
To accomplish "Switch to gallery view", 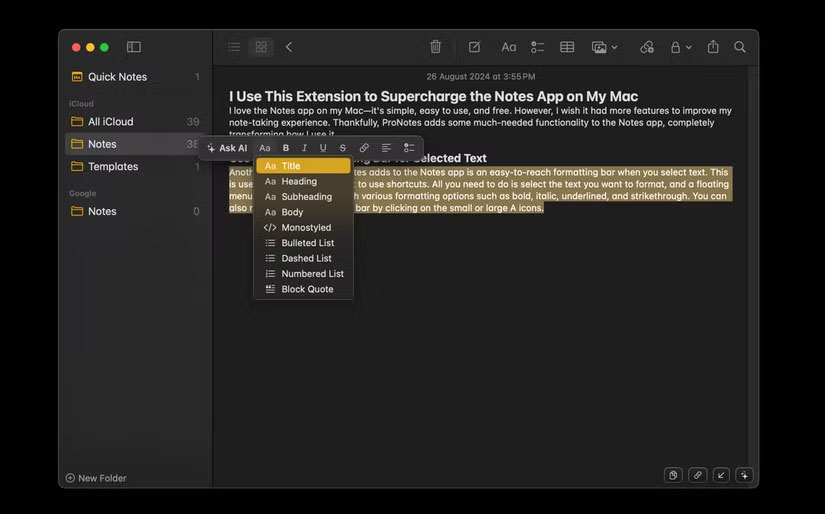I will click(261, 47).
